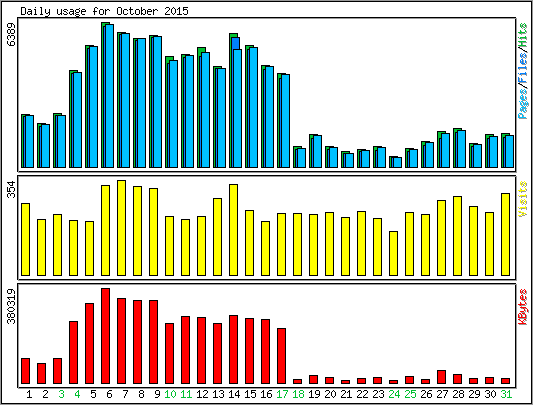Click the day 1 label on the x-axis
The height and width of the screenshot is (405, 533).
click(29, 394)
